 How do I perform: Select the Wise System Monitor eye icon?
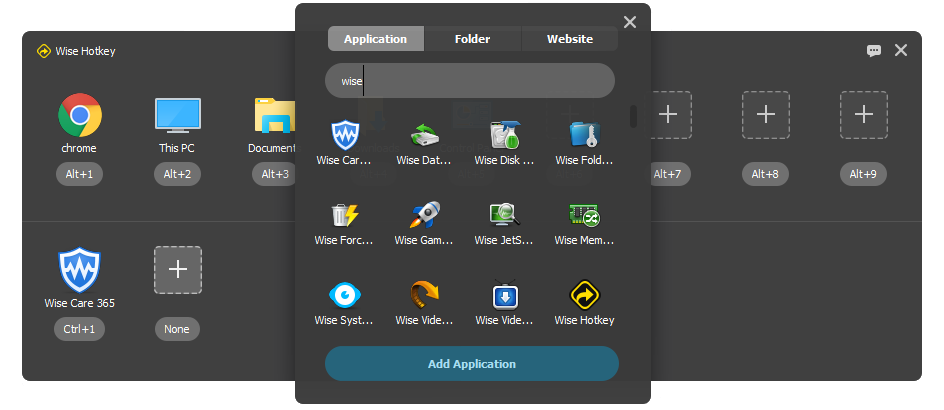tap(345, 295)
